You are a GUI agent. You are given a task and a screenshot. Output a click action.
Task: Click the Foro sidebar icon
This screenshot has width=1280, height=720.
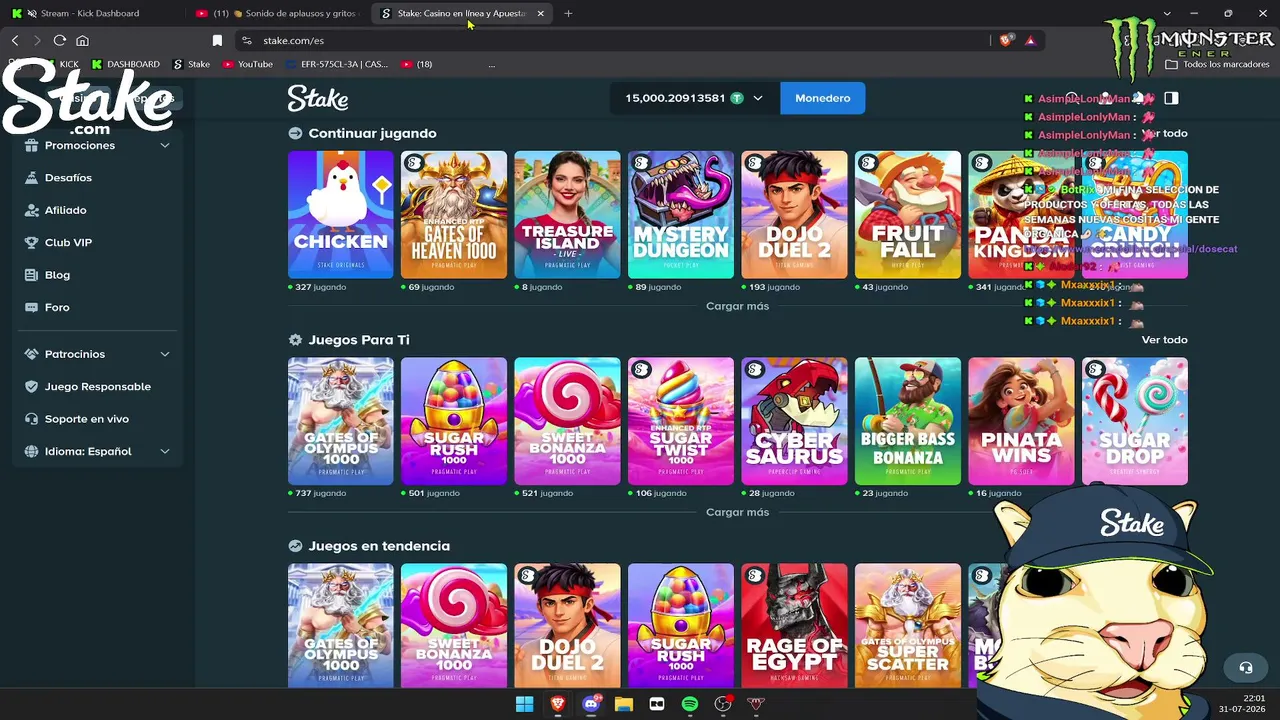click(31, 307)
